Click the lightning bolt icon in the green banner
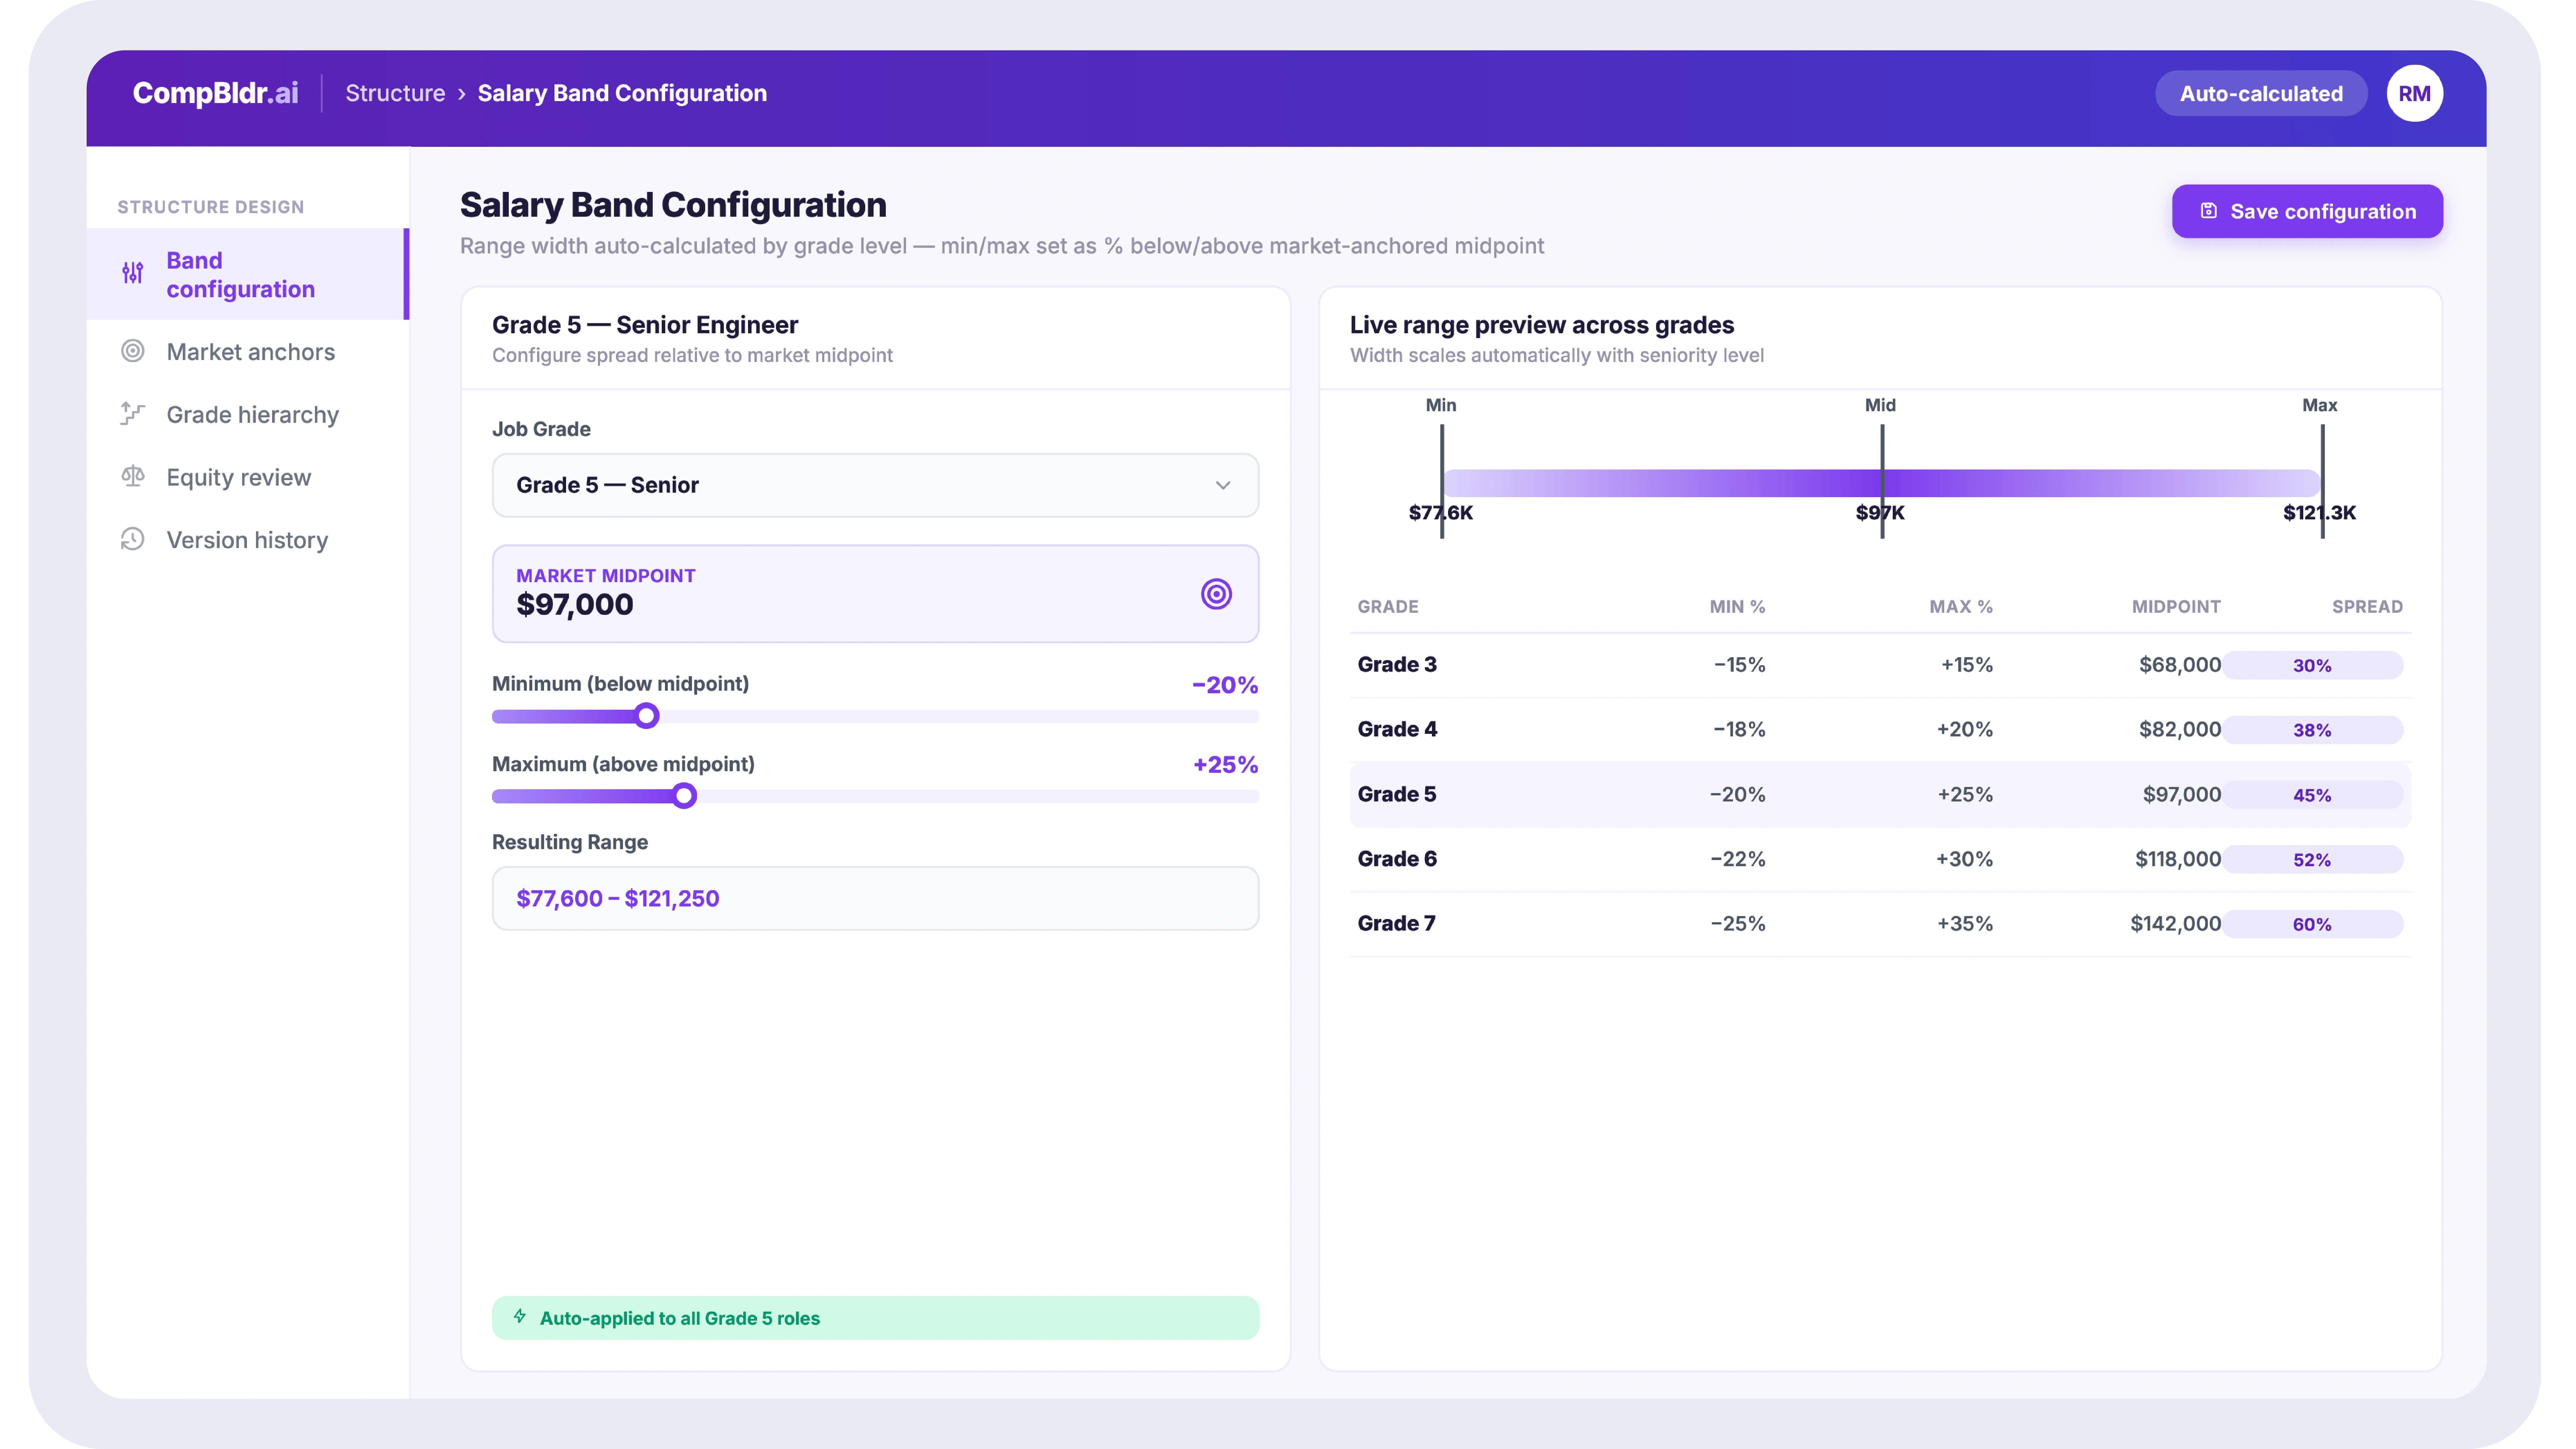This screenshot has height=1449, width=2576. coord(520,1317)
